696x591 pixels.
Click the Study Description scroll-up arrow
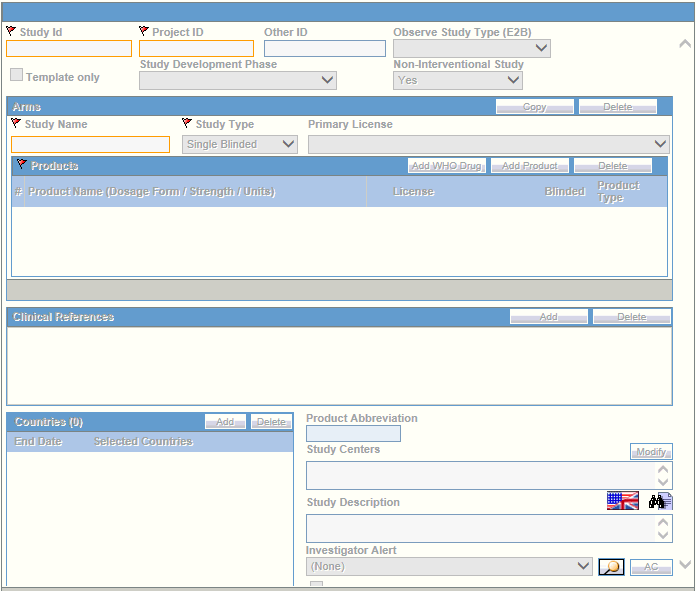pos(663,522)
